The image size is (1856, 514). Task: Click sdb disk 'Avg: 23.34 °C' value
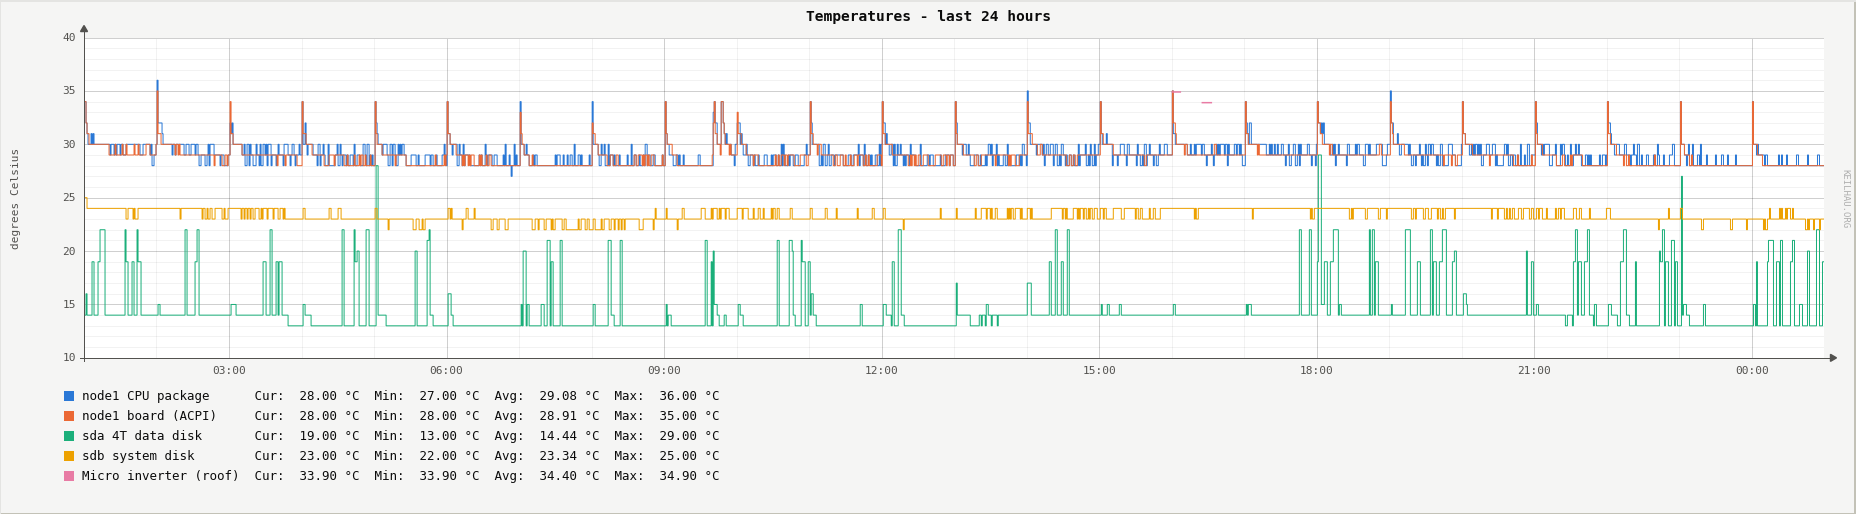click(547, 456)
